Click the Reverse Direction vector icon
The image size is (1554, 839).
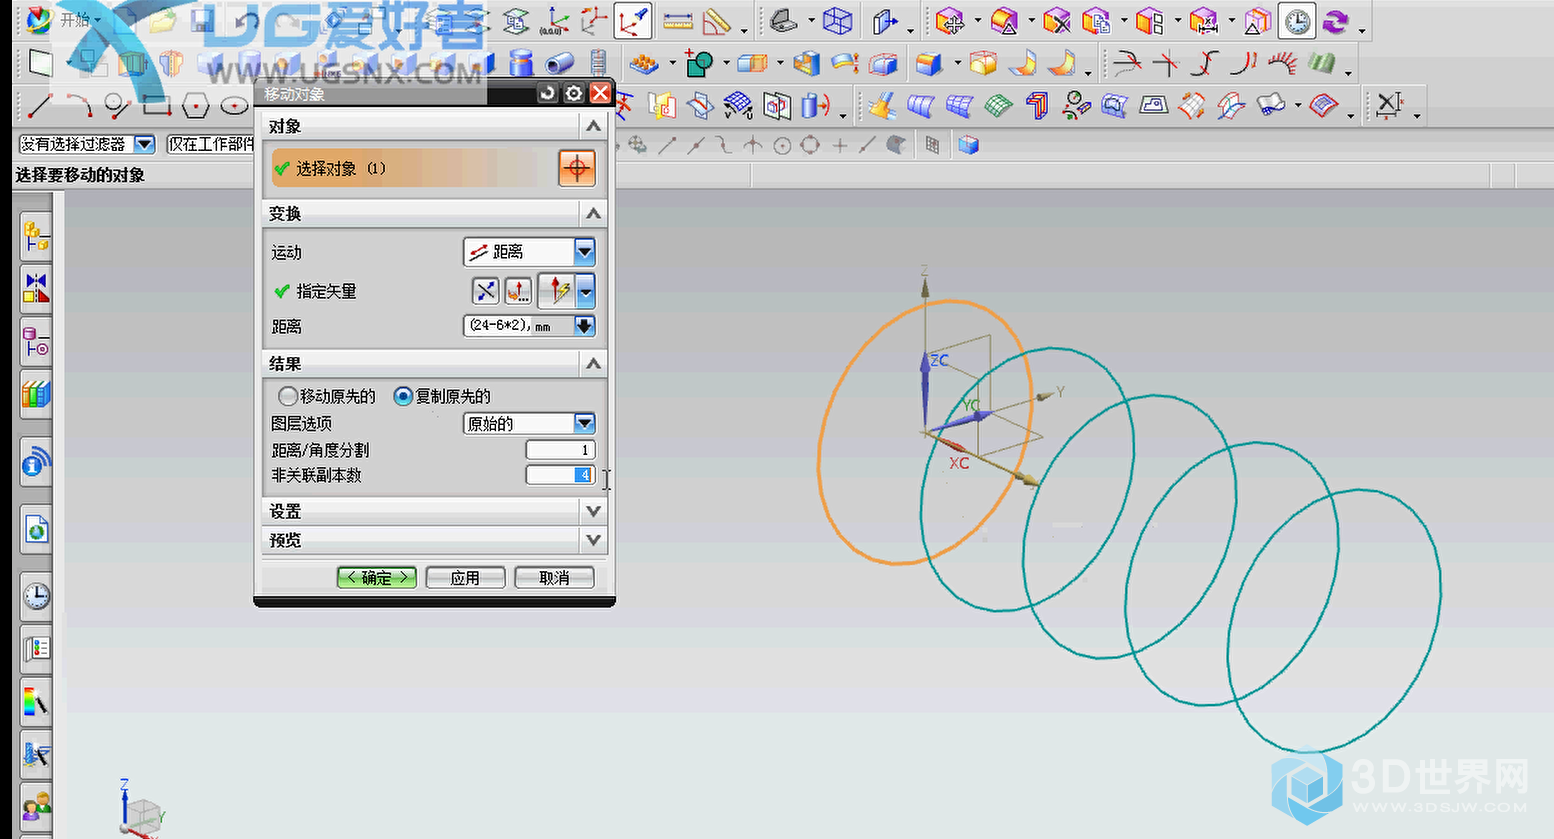tap(485, 291)
